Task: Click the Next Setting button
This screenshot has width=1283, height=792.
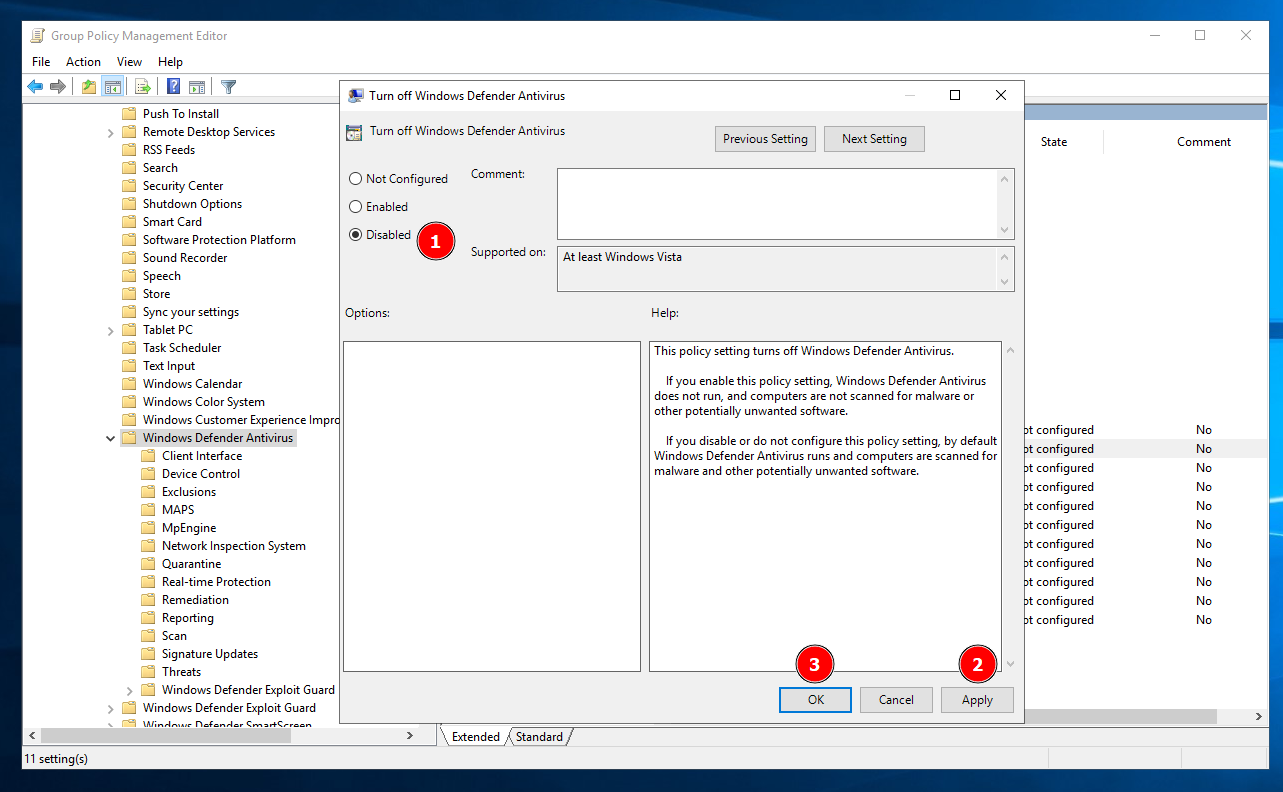Action: [874, 139]
